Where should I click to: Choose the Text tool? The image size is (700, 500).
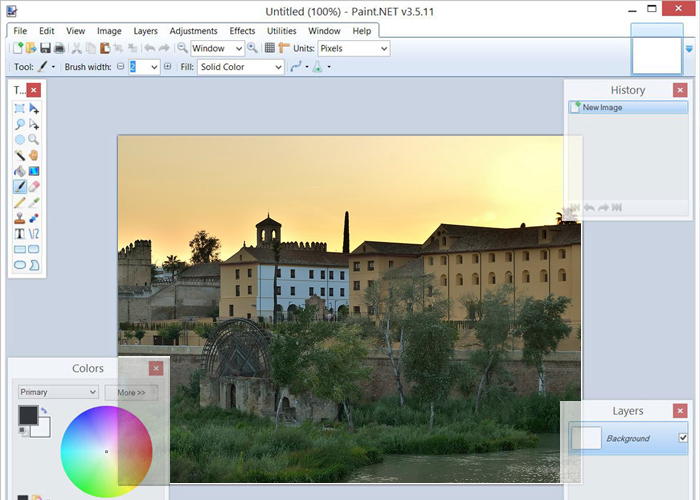coord(20,233)
